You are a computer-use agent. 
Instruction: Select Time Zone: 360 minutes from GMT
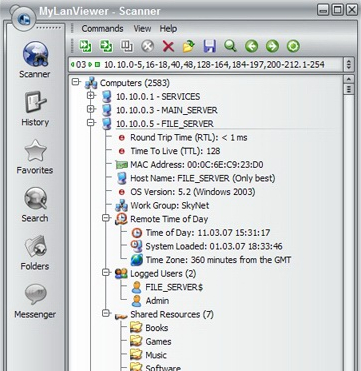click(218, 260)
